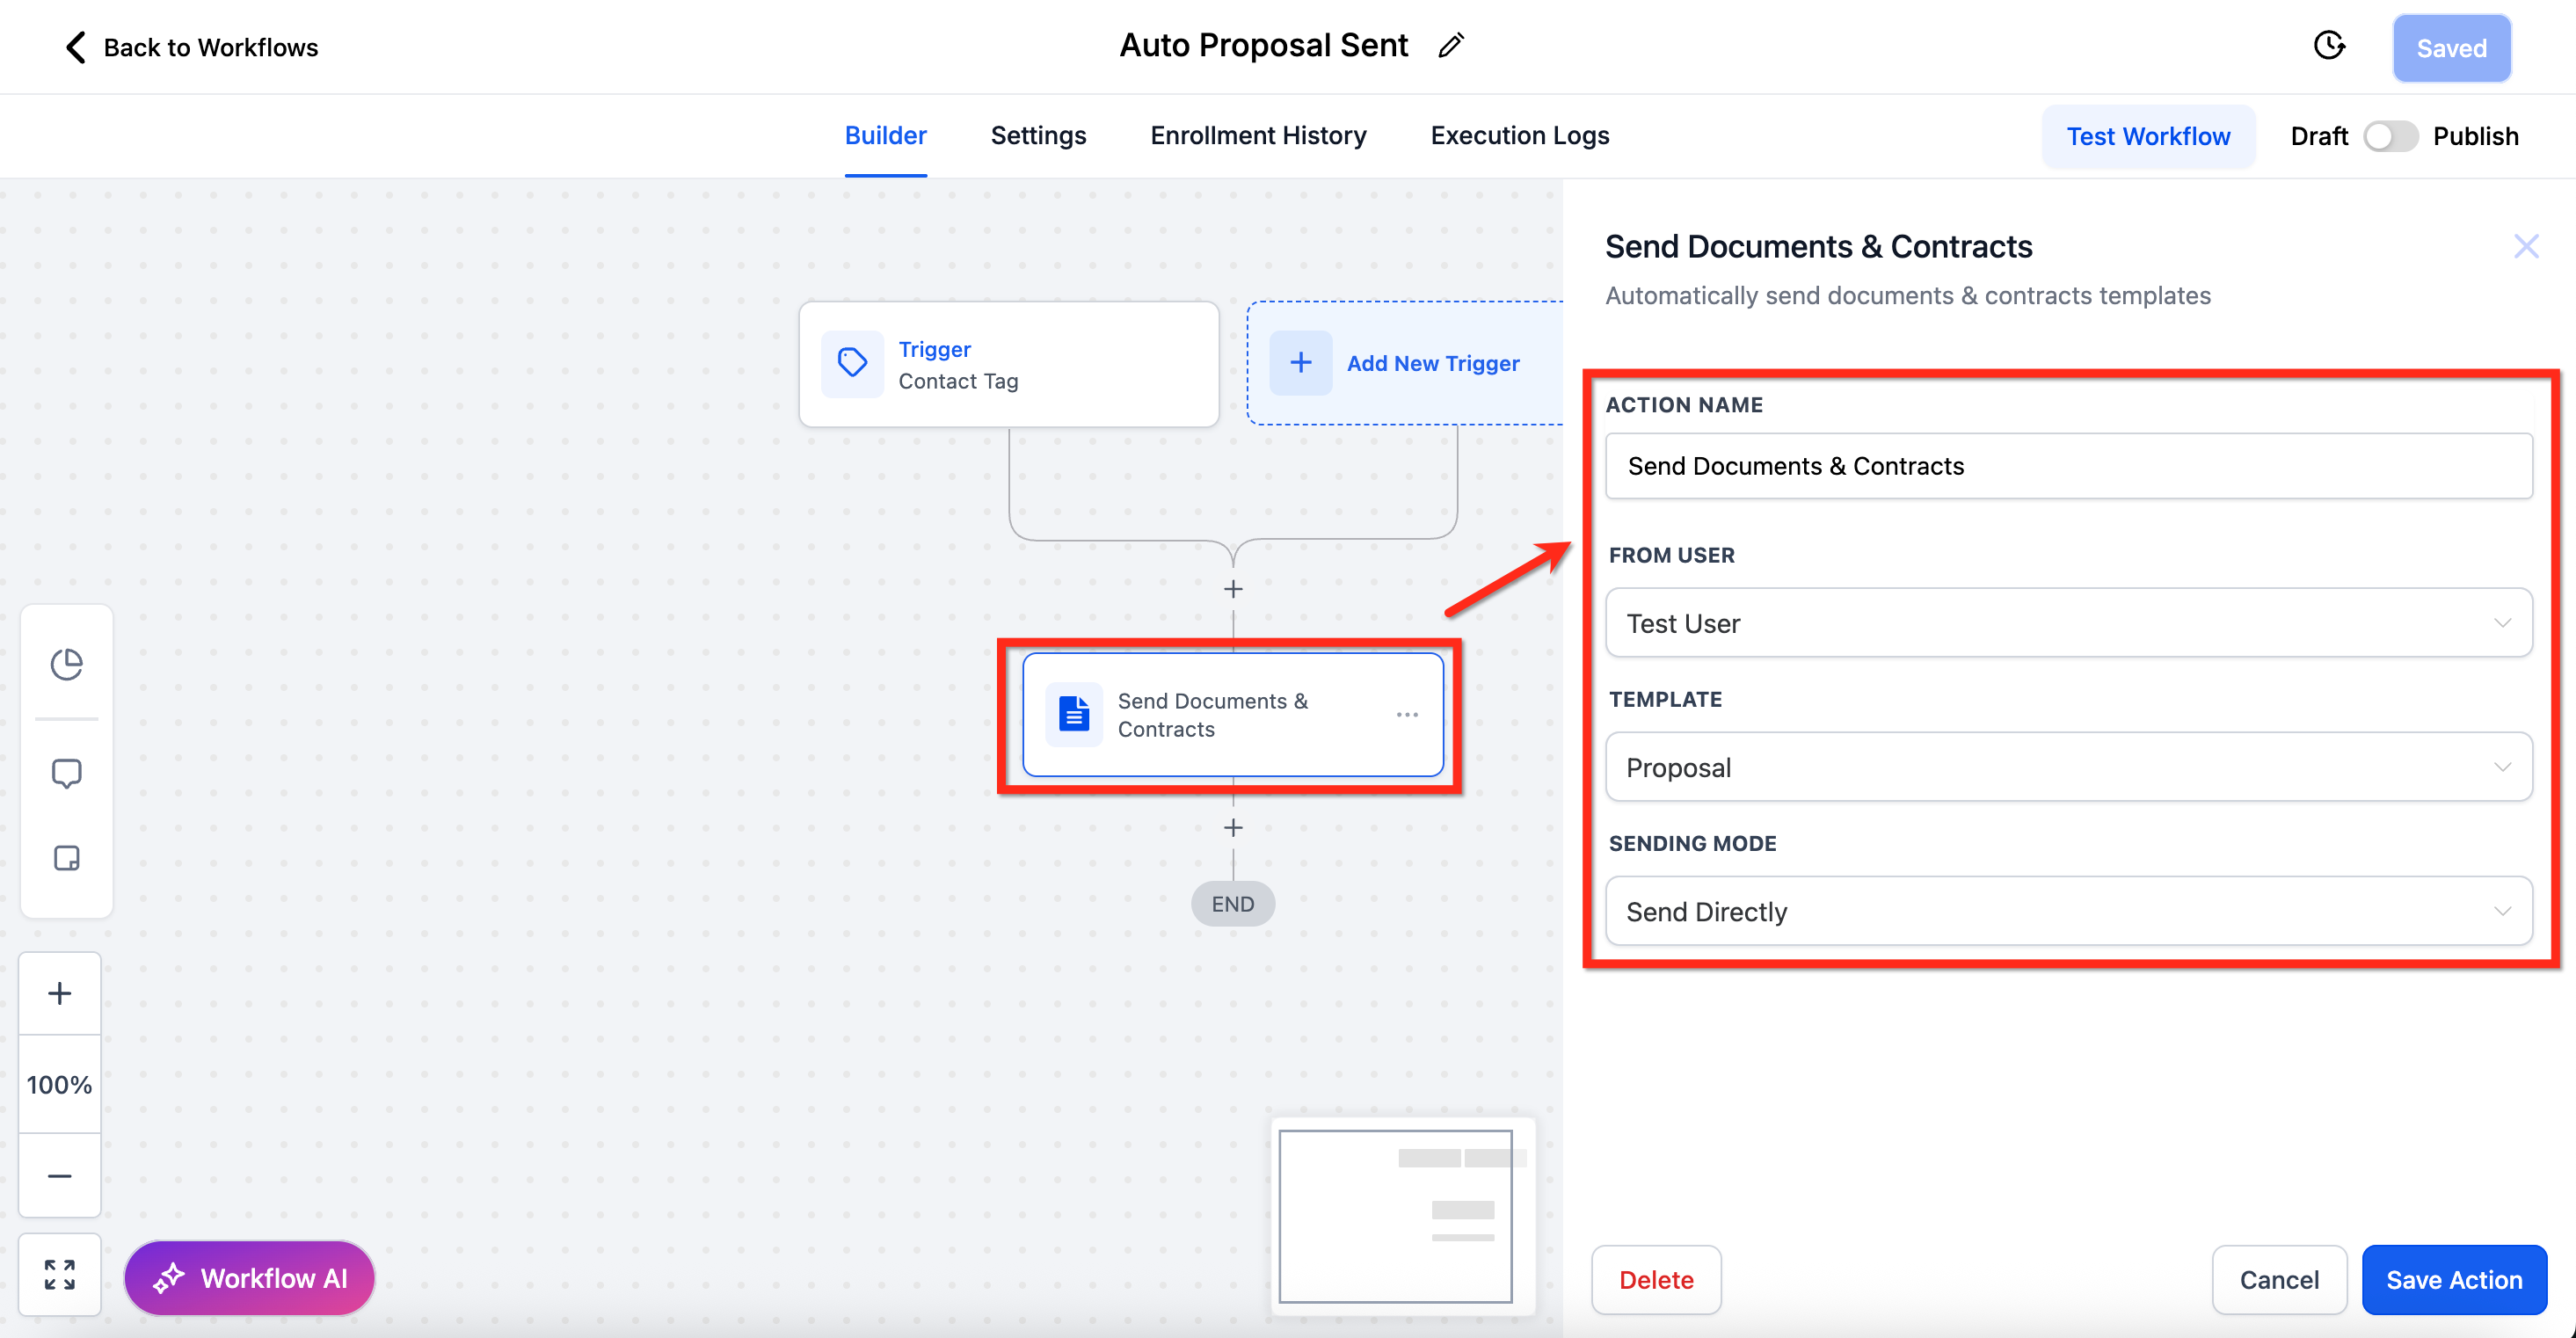Toggle the Draft/Publish switch

pyautogui.click(x=2390, y=136)
